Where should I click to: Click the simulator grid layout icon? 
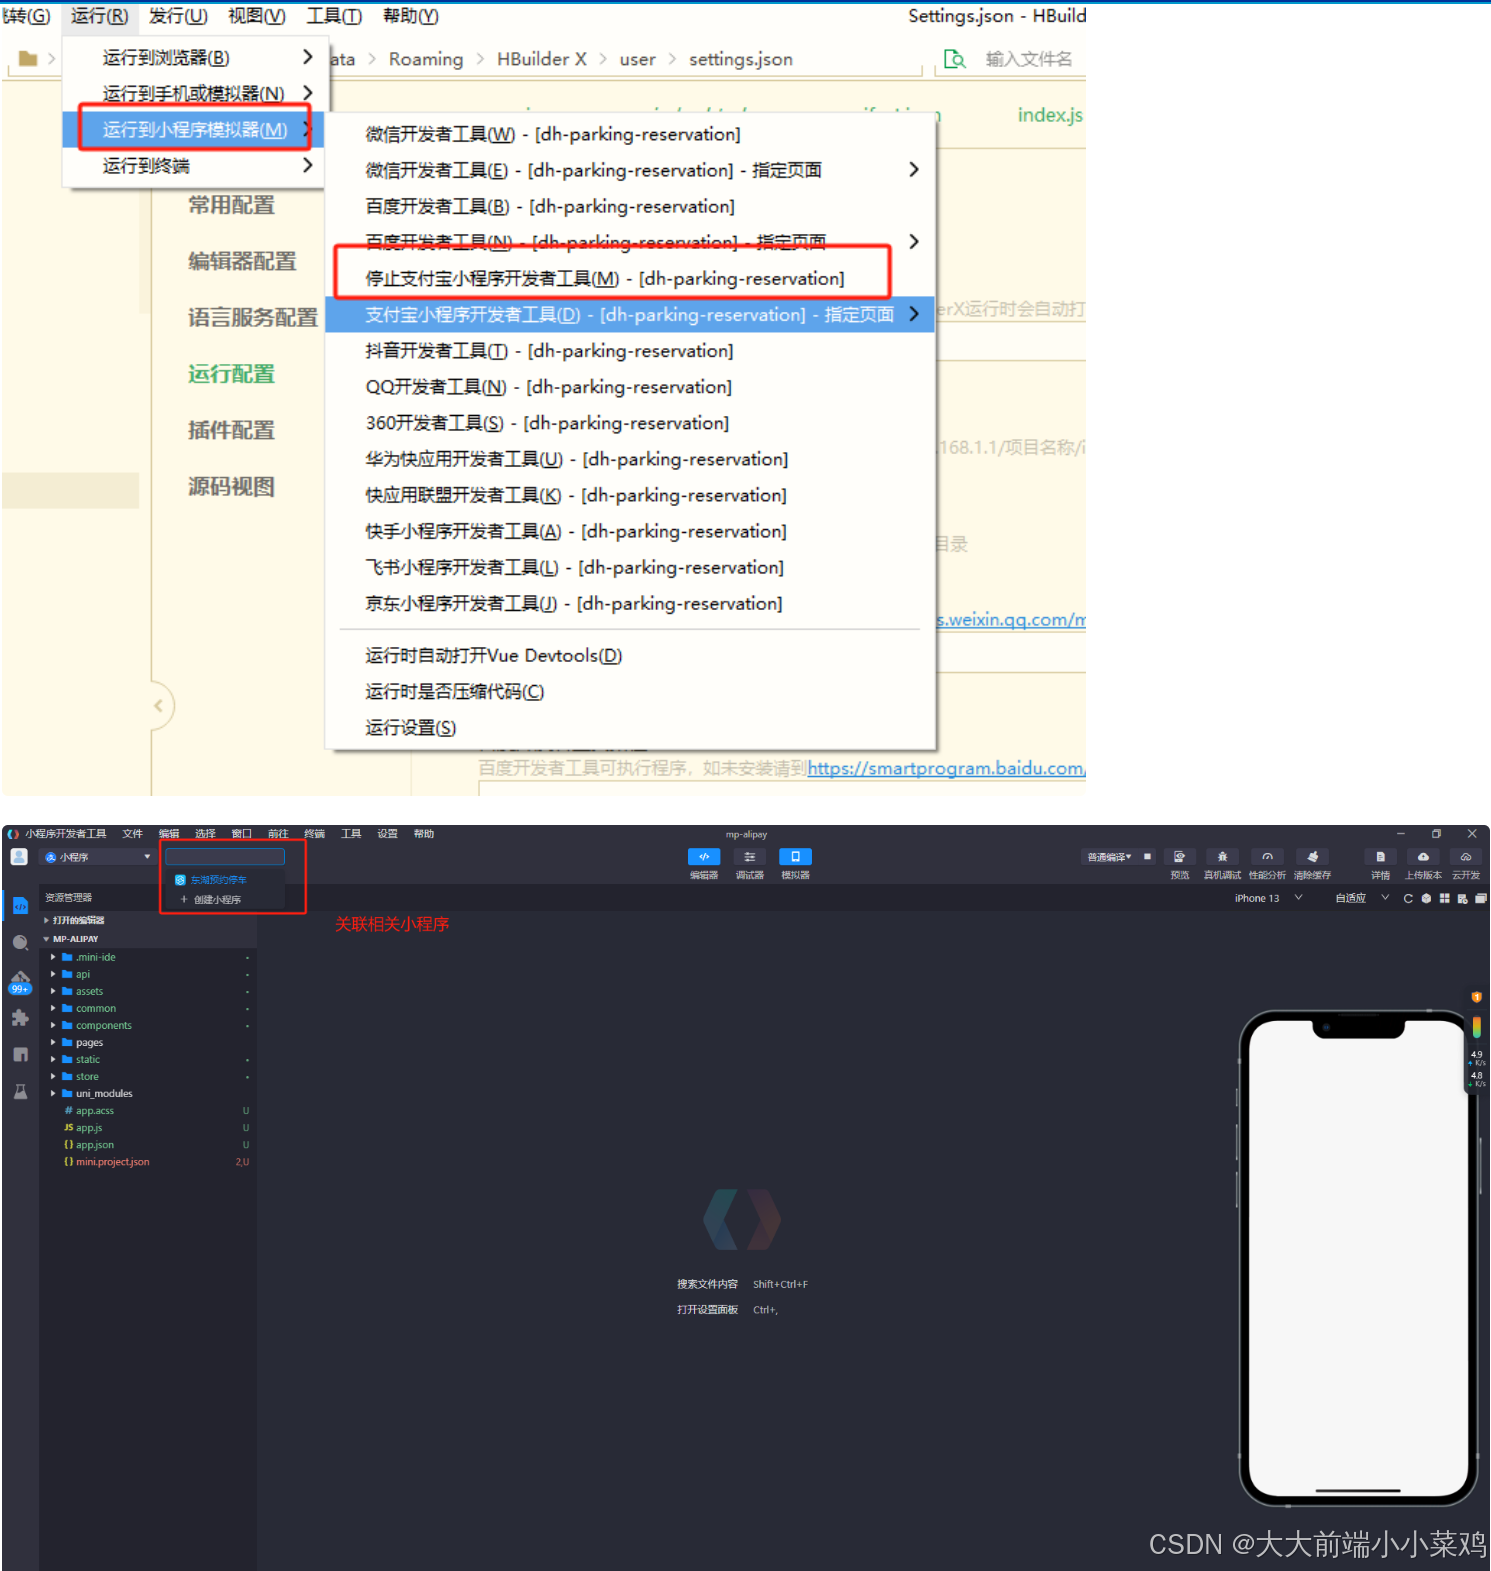pyautogui.click(x=1444, y=898)
